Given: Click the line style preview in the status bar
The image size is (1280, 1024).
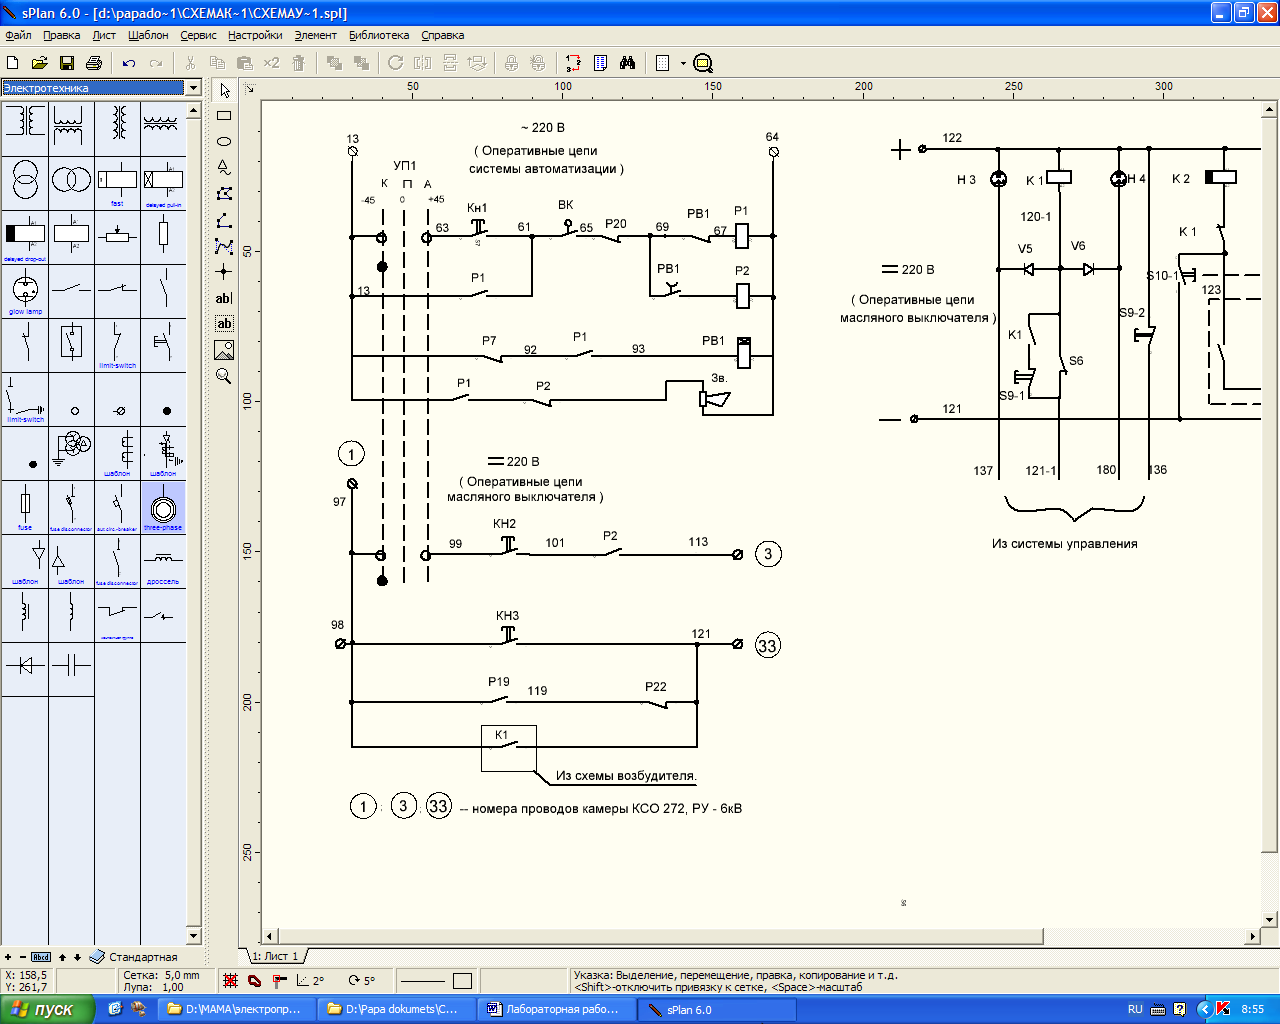Looking at the screenshot, I should click(x=422, y=981).
